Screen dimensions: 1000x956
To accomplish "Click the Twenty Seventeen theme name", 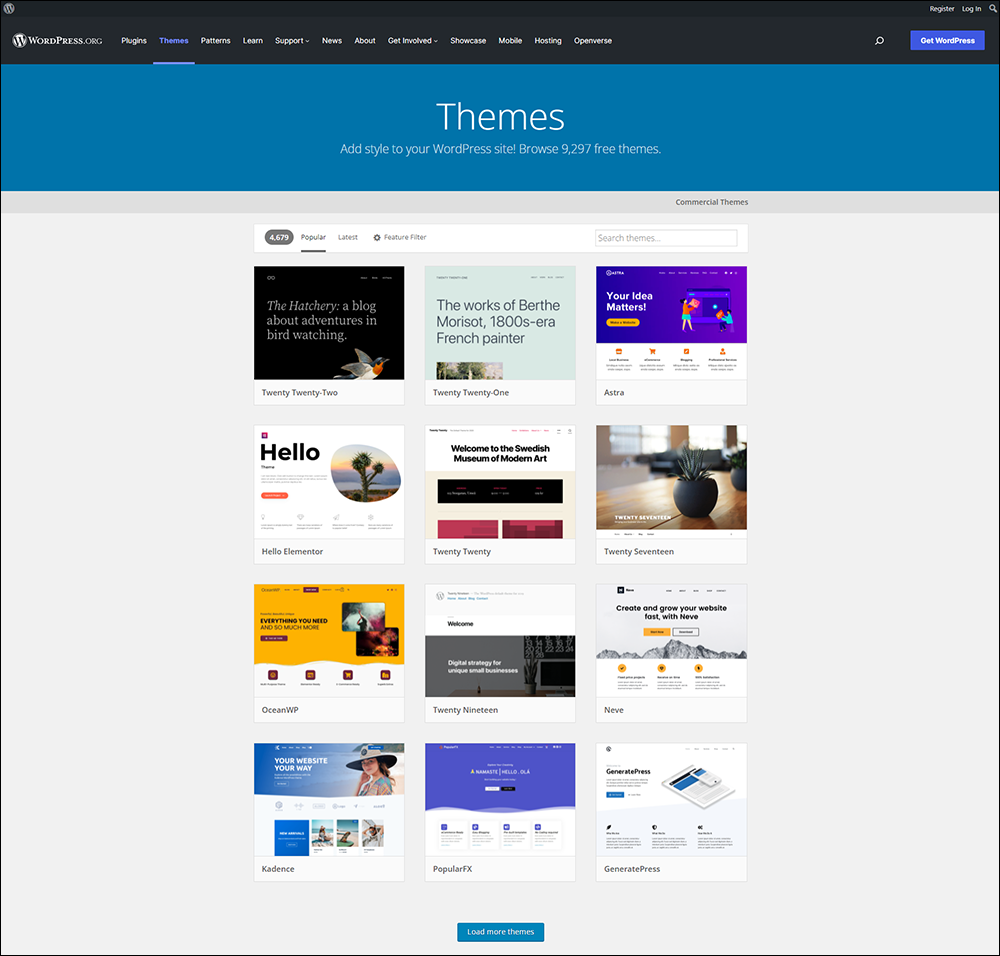I will pyautogui.click(x=639, y=552).
